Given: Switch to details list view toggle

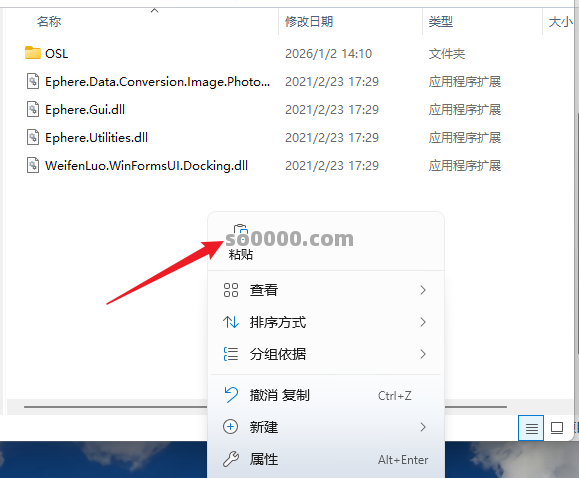Looking at the screenshot, I should click(531, 428).
